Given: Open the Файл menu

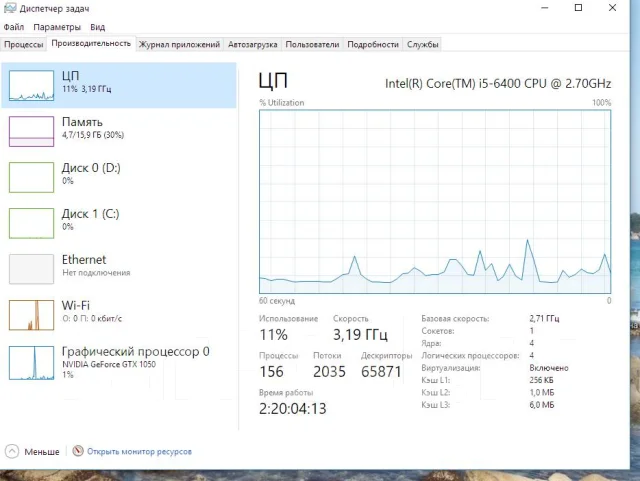Looking at the screenshot, I should tap(14, 27).
